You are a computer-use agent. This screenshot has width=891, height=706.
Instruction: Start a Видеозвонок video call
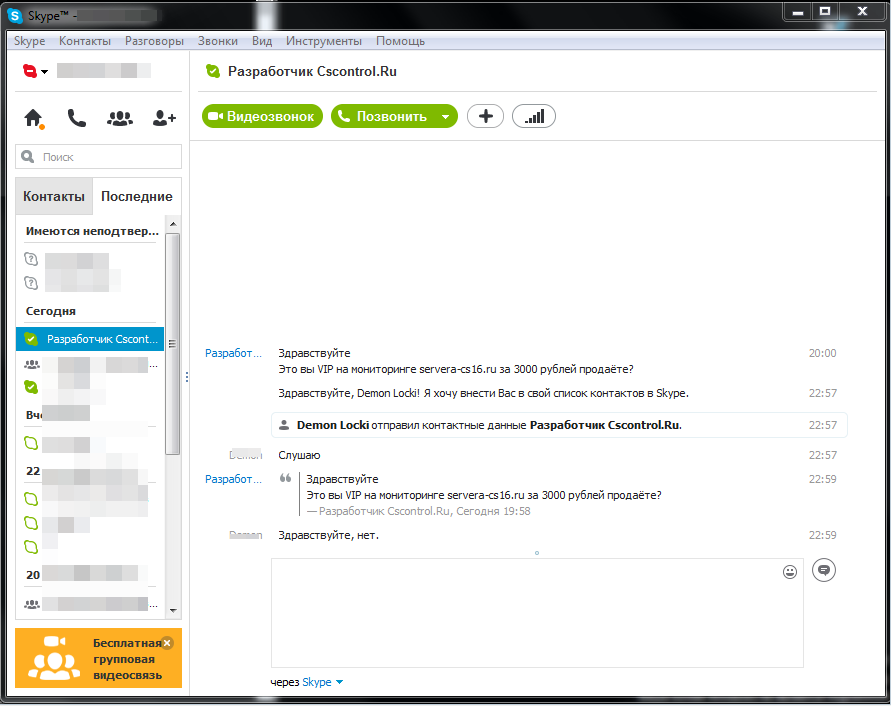(263, 117)
